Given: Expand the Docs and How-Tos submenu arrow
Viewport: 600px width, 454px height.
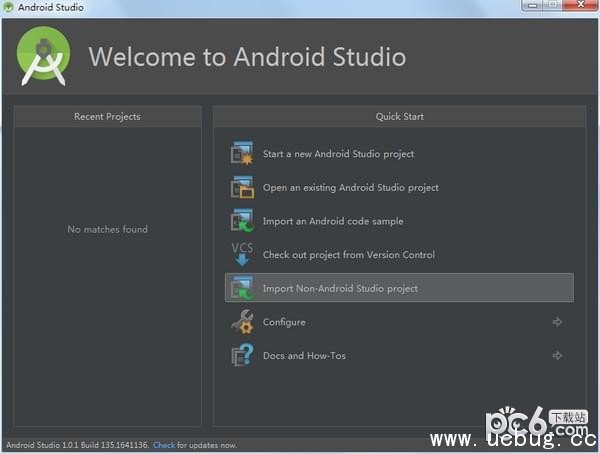Looking at the screenshot, I should tap(557, 356).
